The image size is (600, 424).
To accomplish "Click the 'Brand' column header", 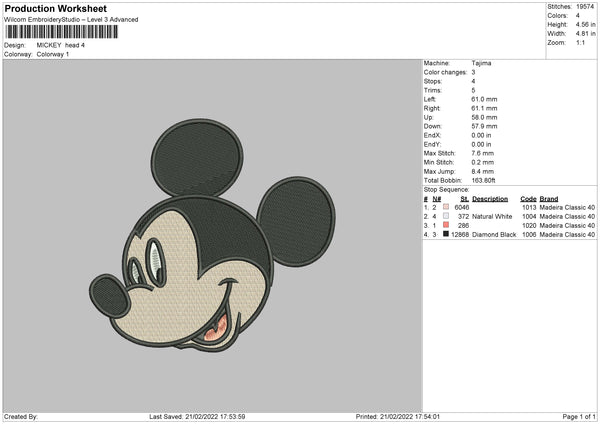I will (x=549, y=199).
